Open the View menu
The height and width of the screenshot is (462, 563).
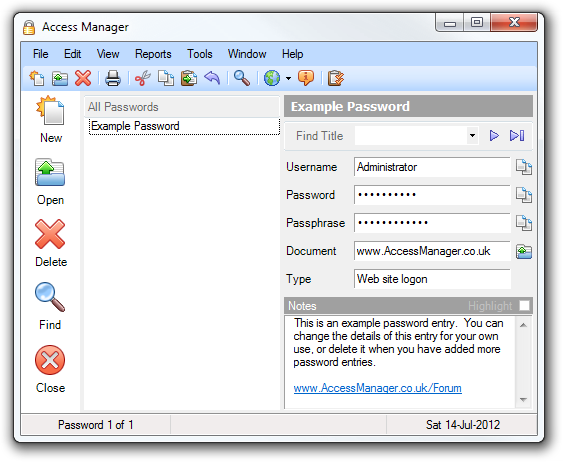(108, 54)
